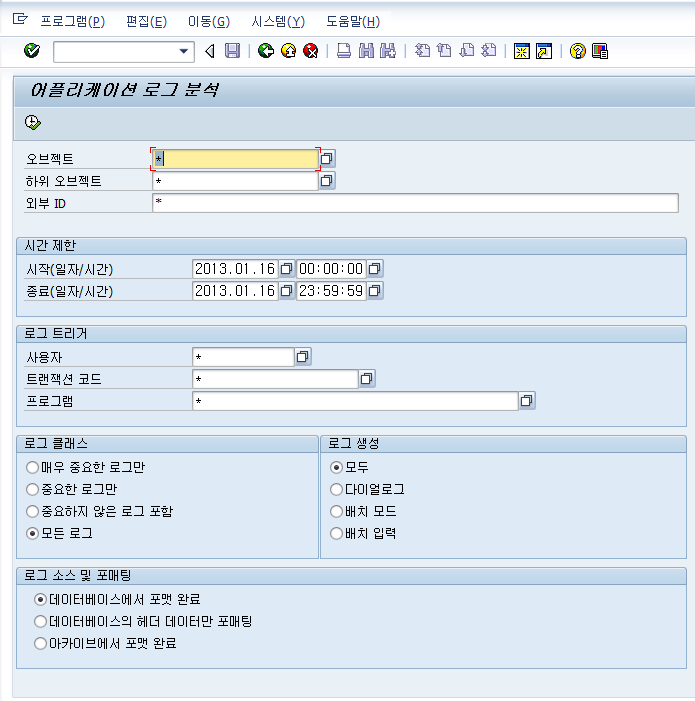Click the 종료 date field 2013.01.16
The height and width of the screenshot is (701, 695).
point(235,291)
